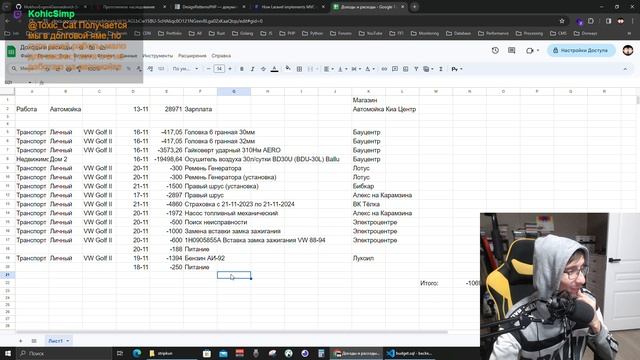
Task: Click the Настройки Доступа share button
Action: [581, 50]
